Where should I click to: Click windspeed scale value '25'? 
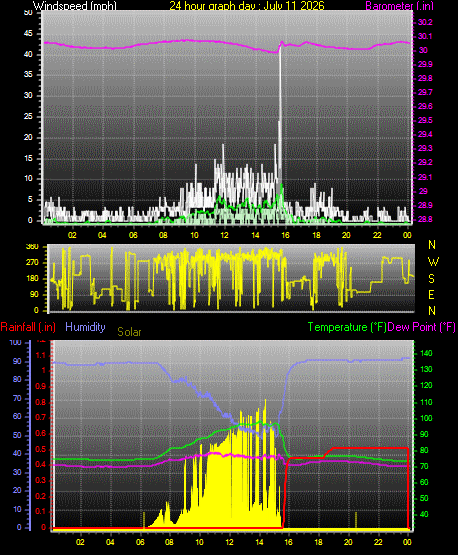(x=28, y=116)
